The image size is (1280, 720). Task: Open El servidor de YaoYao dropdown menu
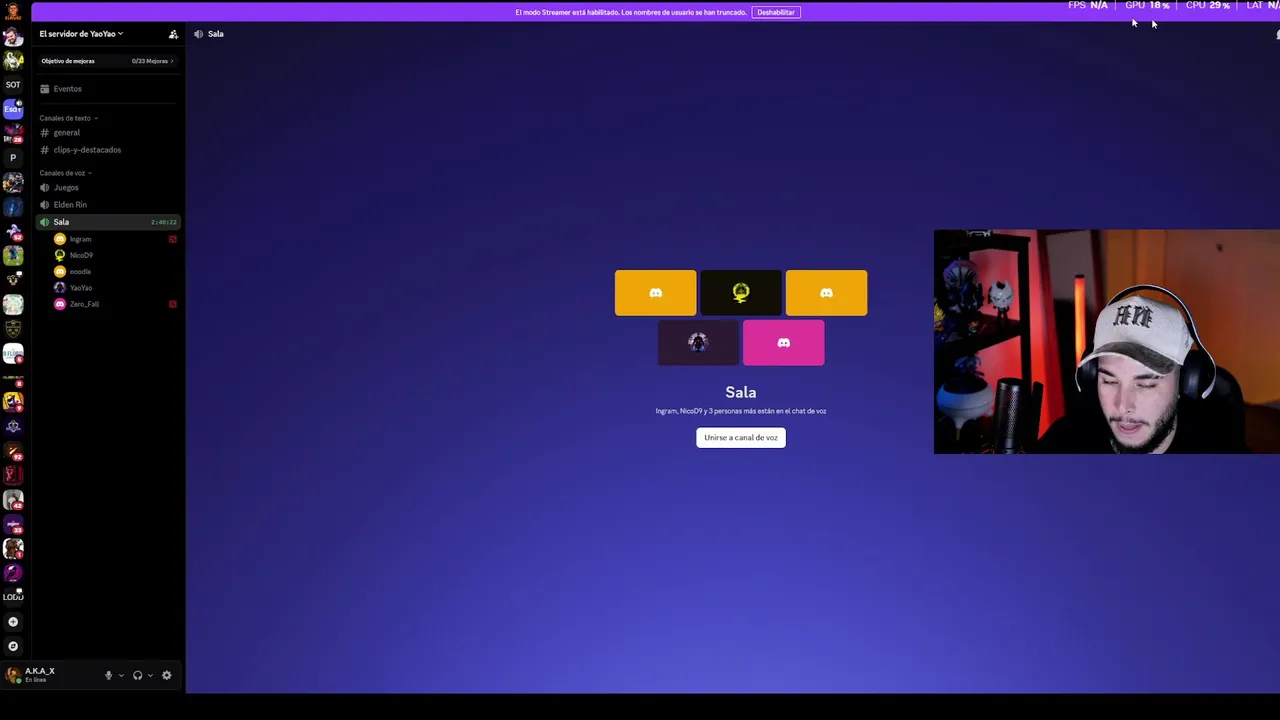click(x=81, y=34)
